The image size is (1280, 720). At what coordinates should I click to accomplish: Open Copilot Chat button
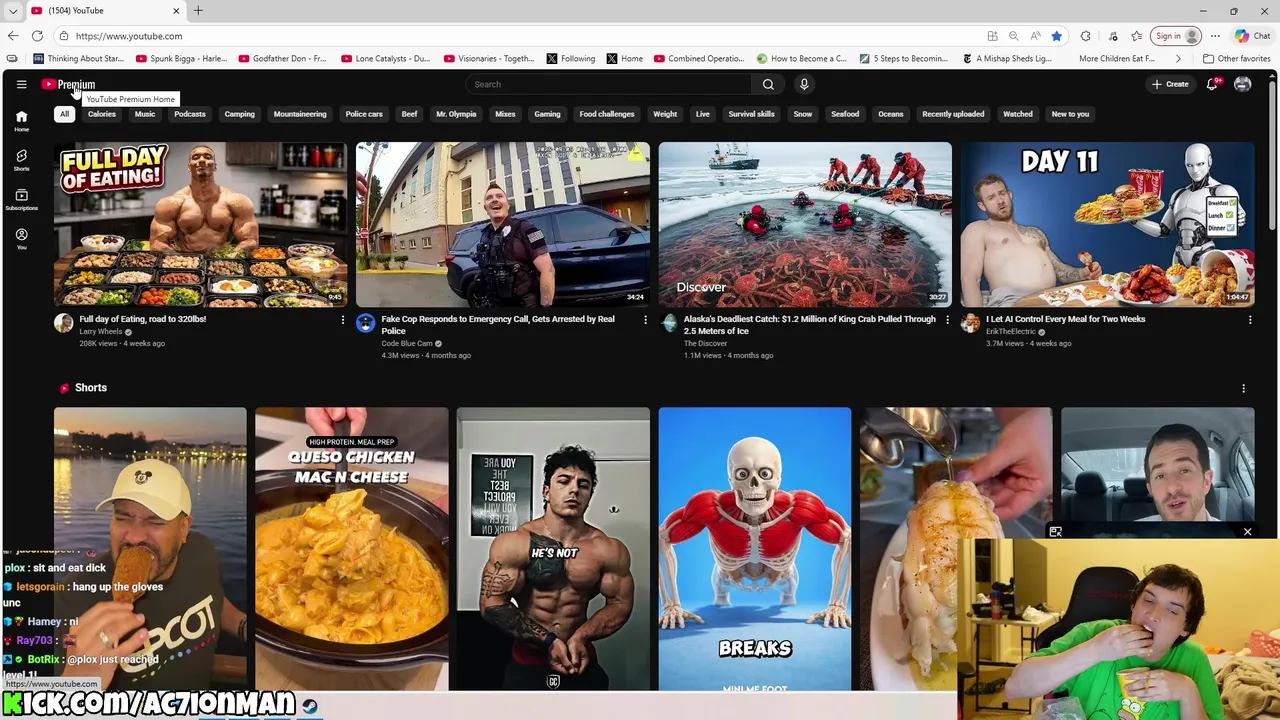(x=1252, y=36)
